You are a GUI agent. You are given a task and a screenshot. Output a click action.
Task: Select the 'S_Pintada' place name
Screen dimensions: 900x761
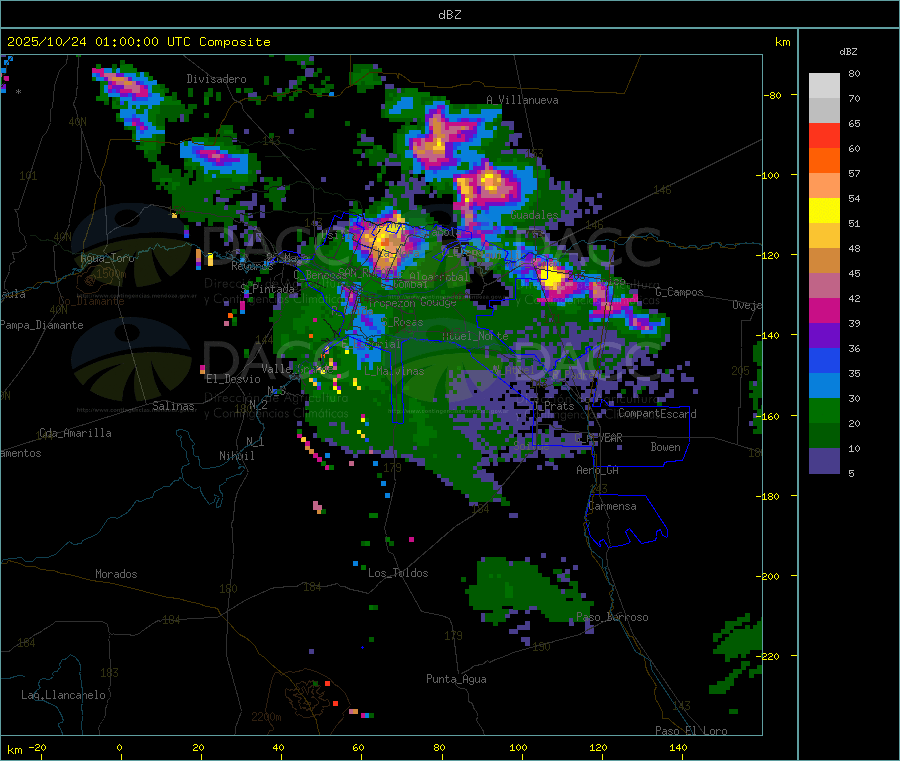[268, 289]
